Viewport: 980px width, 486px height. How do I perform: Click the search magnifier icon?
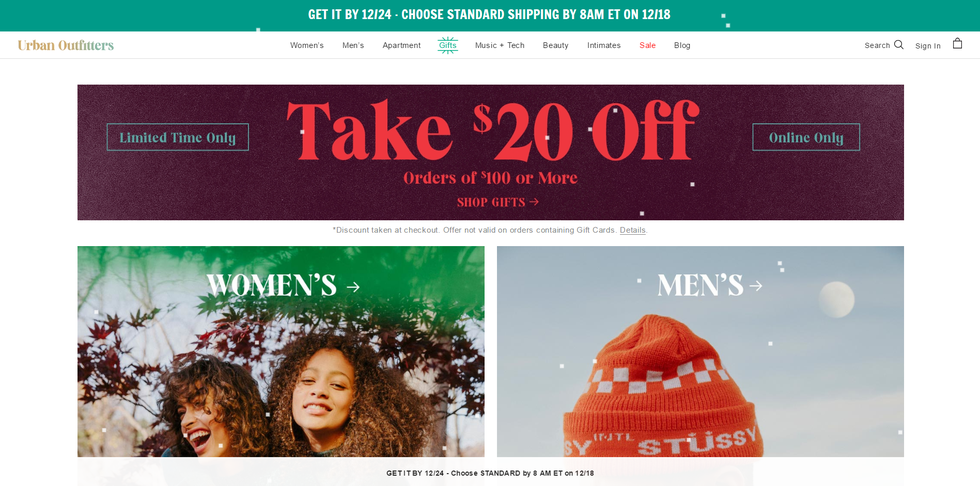point(899,44)
